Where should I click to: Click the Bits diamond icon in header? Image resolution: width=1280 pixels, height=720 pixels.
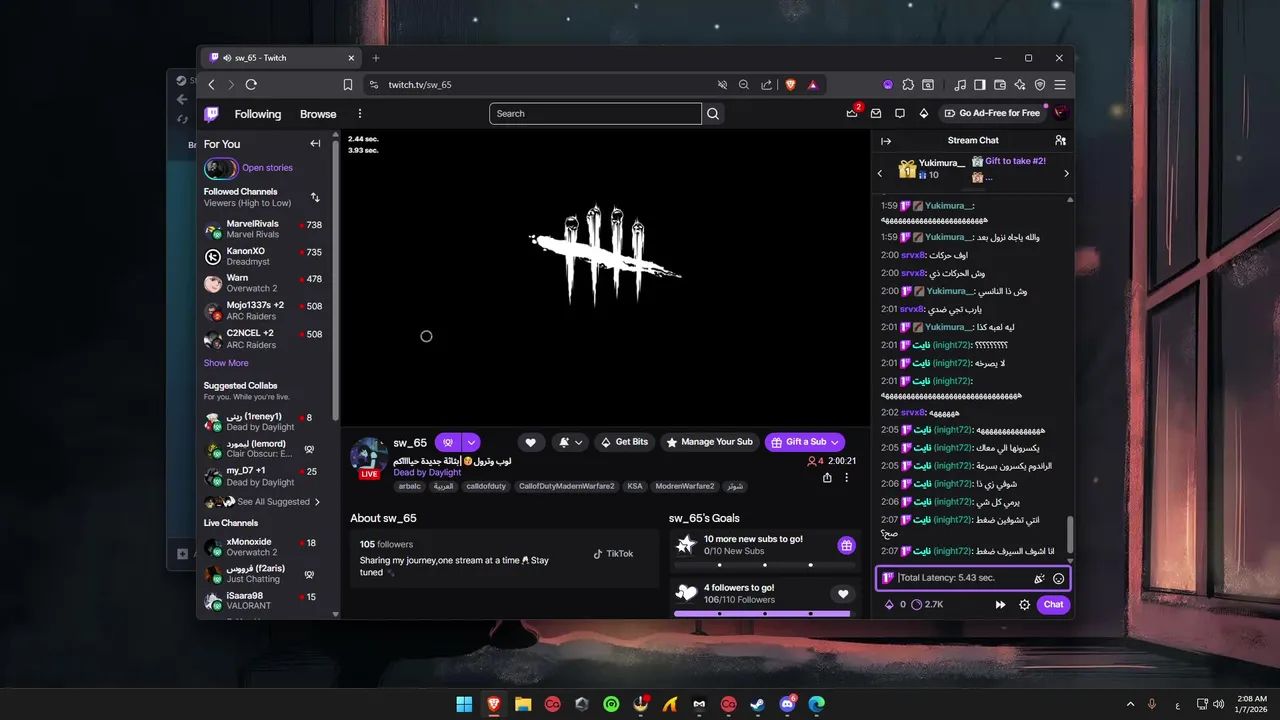tap(924, 114)
